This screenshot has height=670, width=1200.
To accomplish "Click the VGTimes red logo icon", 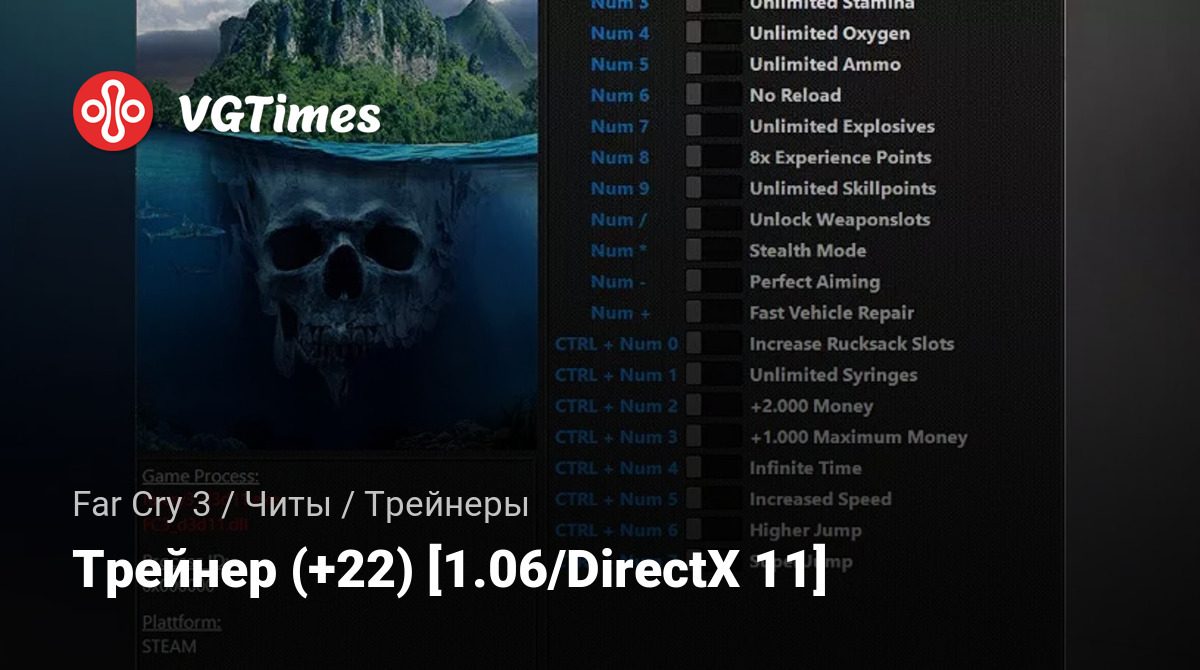I will point(113,111).
